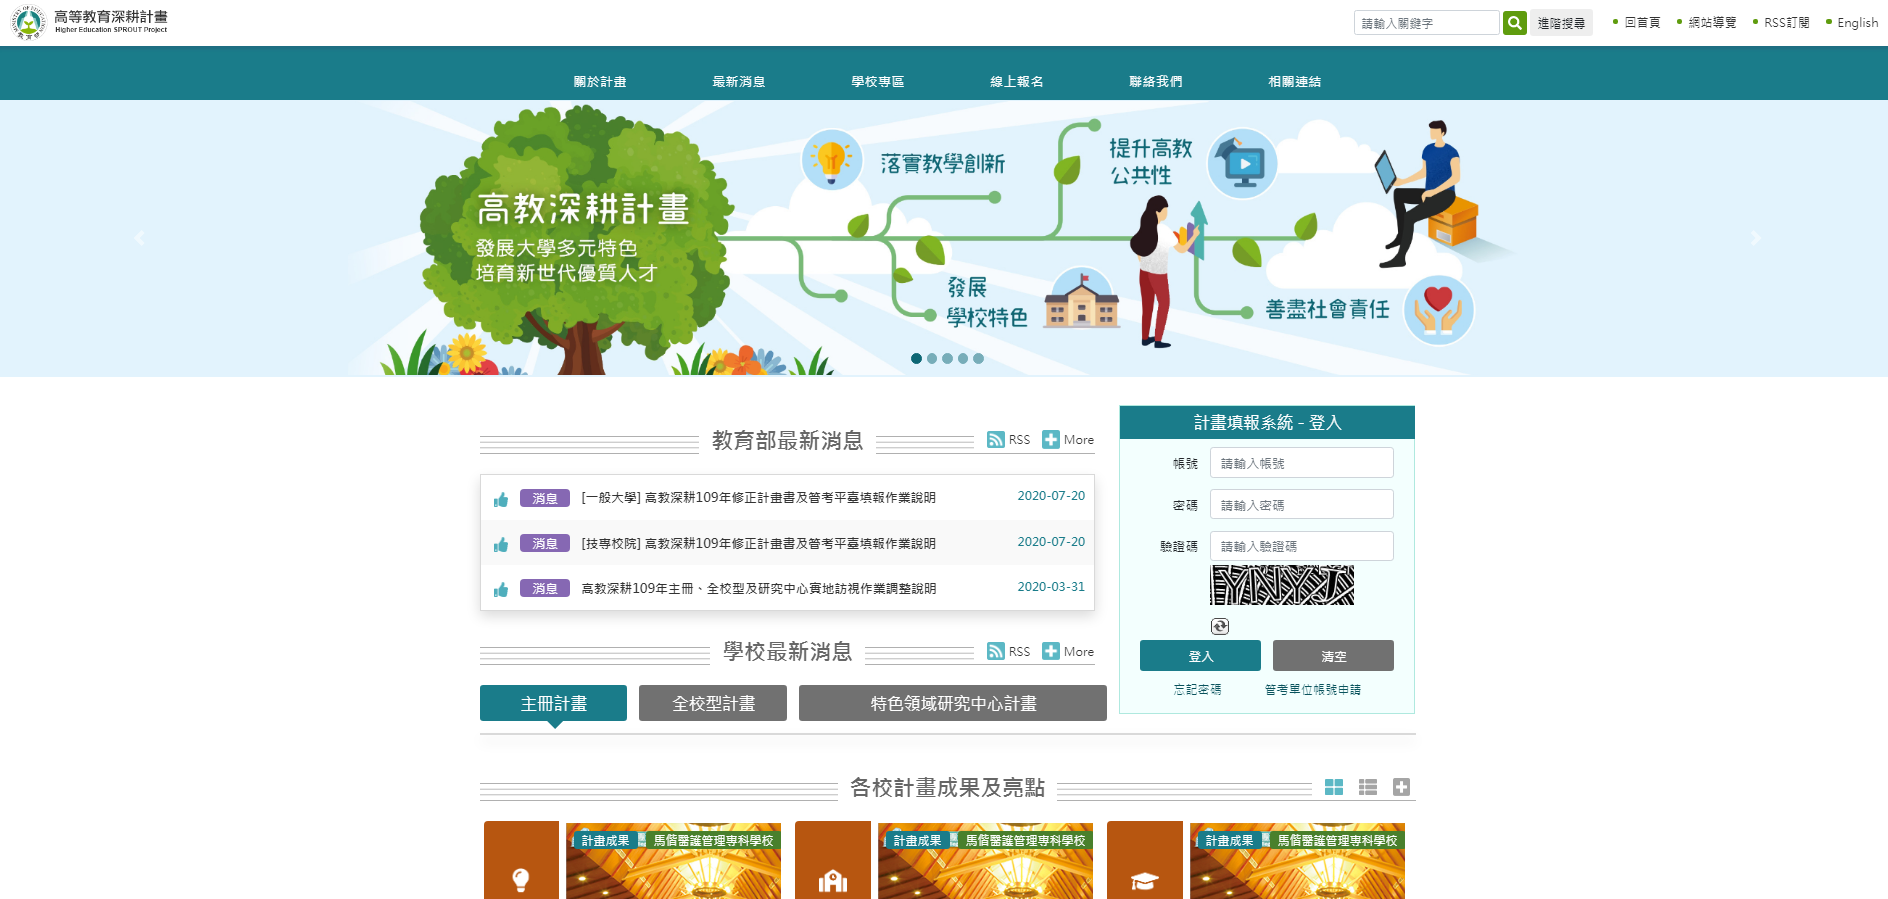1888x899 pixels.
Task: Open RSS訂閱 link in header
Action: (1786, 22)
